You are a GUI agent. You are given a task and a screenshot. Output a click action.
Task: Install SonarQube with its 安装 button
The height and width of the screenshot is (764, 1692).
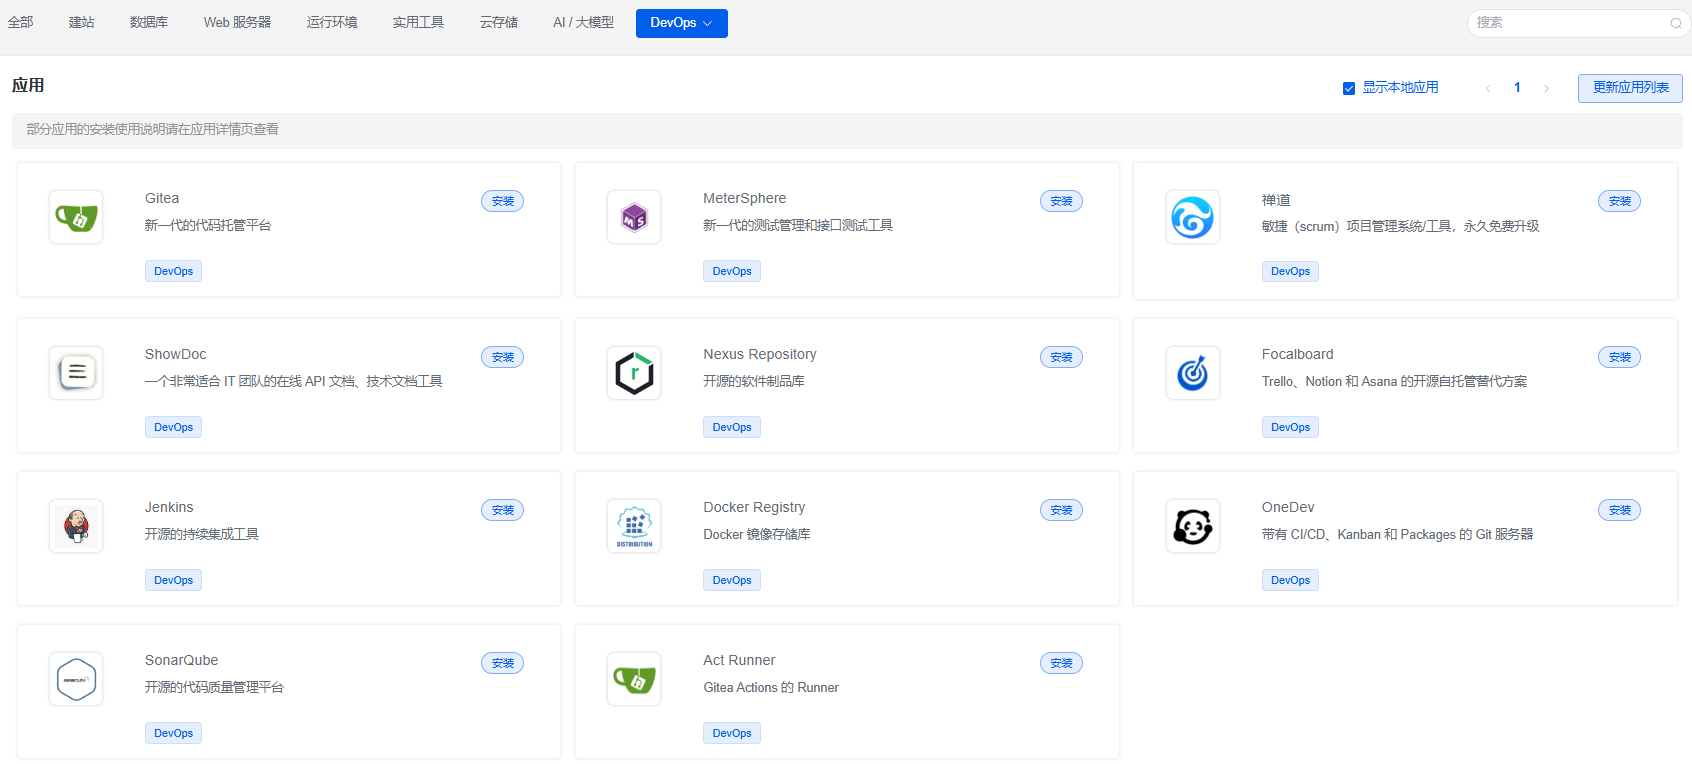point(503,663)
